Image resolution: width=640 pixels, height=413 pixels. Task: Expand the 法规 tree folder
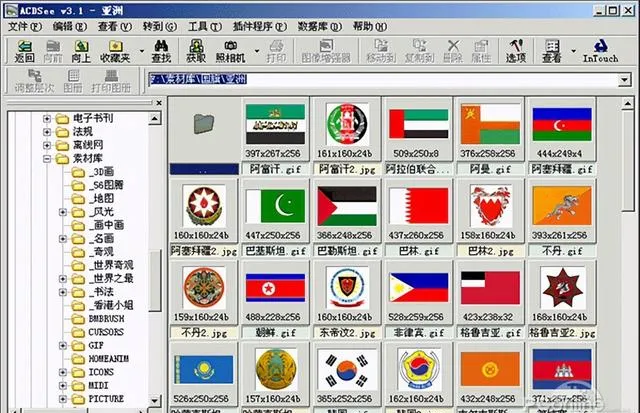[47, 132]
